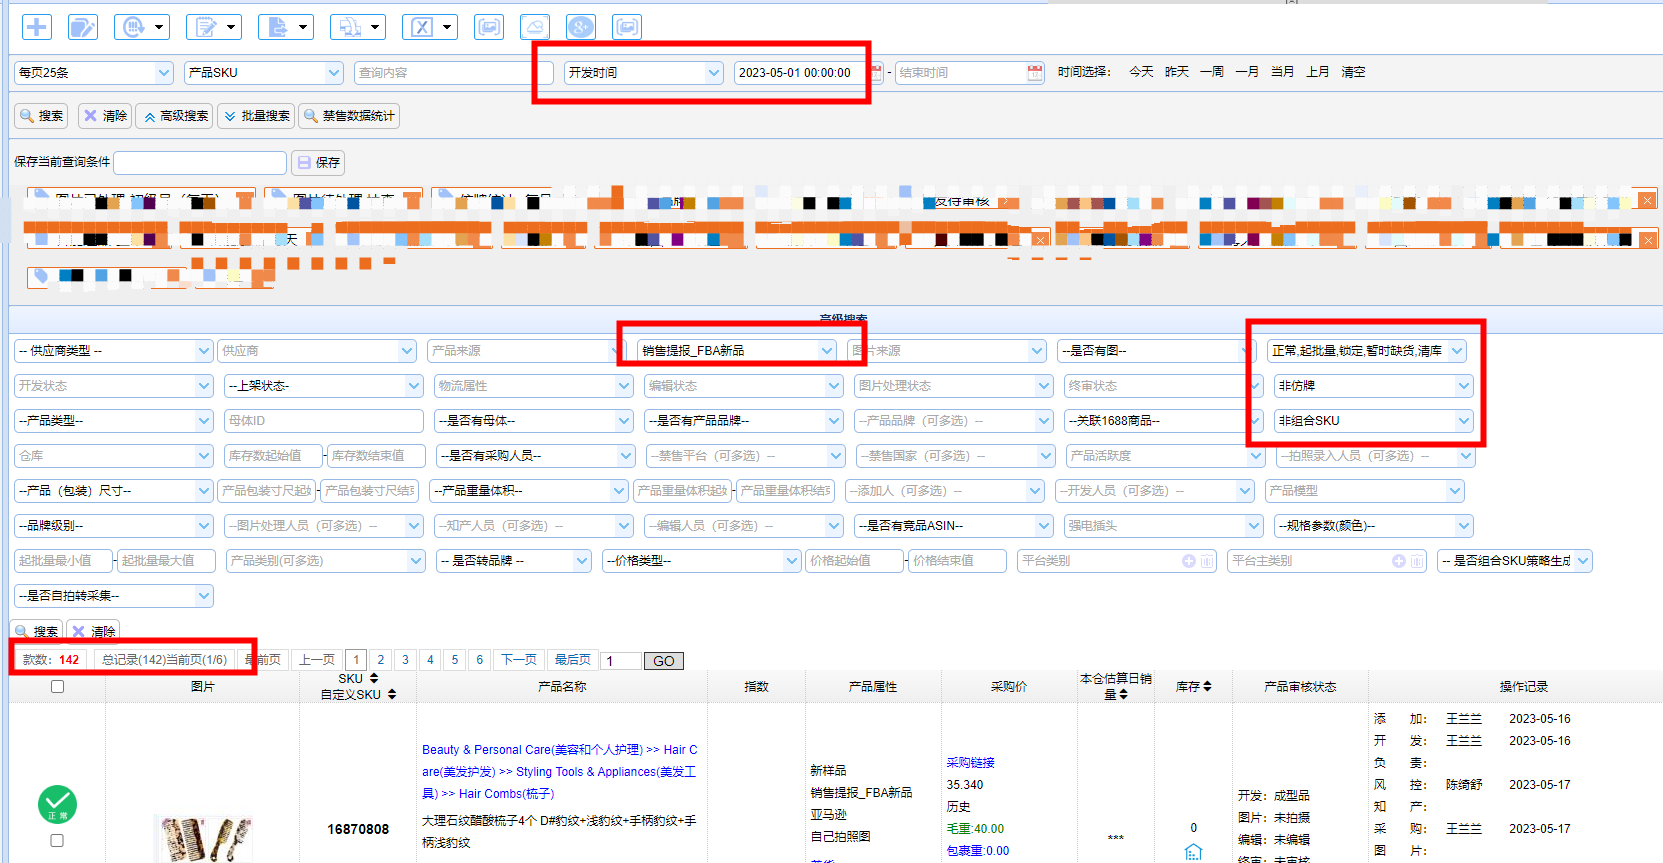Toggle the select-all checkbox in table header
The image size is (1663, 863).
[57, 686]
